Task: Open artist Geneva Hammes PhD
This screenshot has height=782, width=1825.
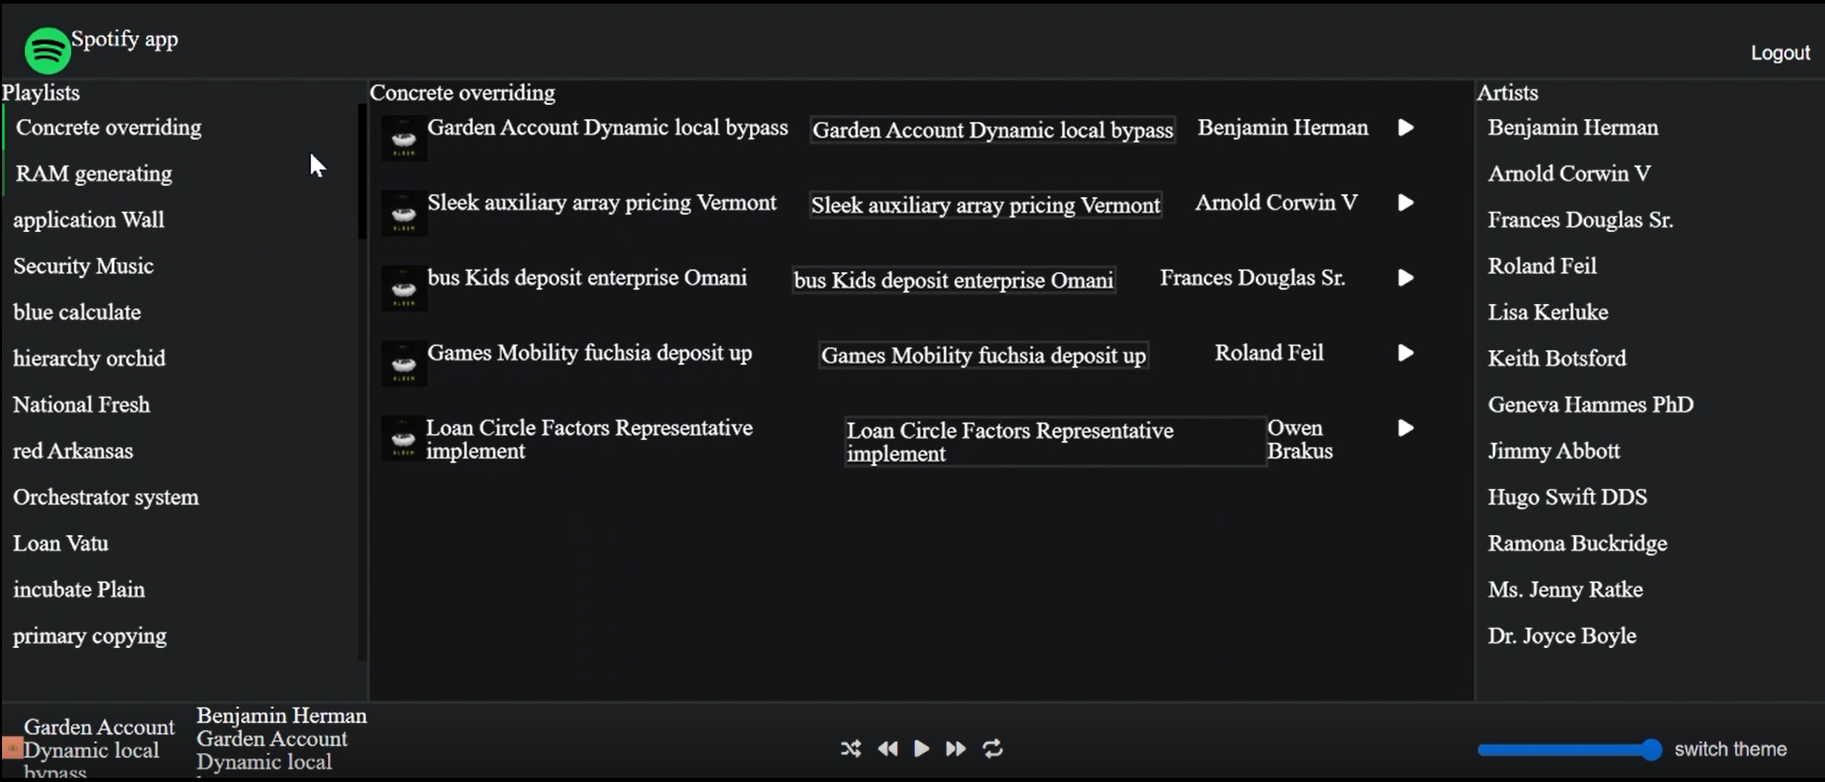Action: [x=1590, y=405]
